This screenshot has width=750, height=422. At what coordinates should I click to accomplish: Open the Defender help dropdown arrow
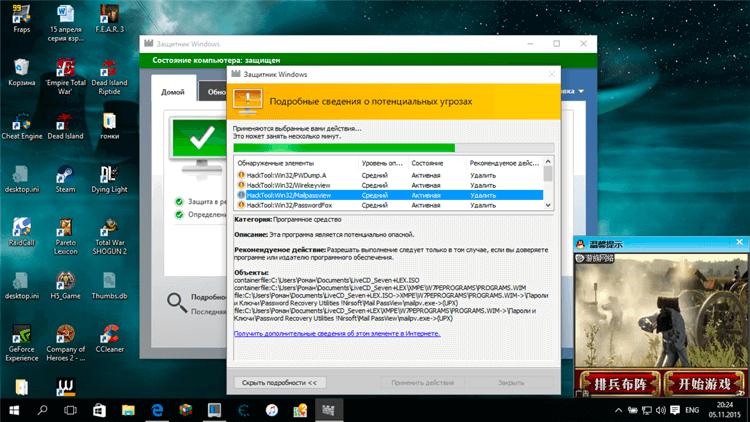(581, 91)
